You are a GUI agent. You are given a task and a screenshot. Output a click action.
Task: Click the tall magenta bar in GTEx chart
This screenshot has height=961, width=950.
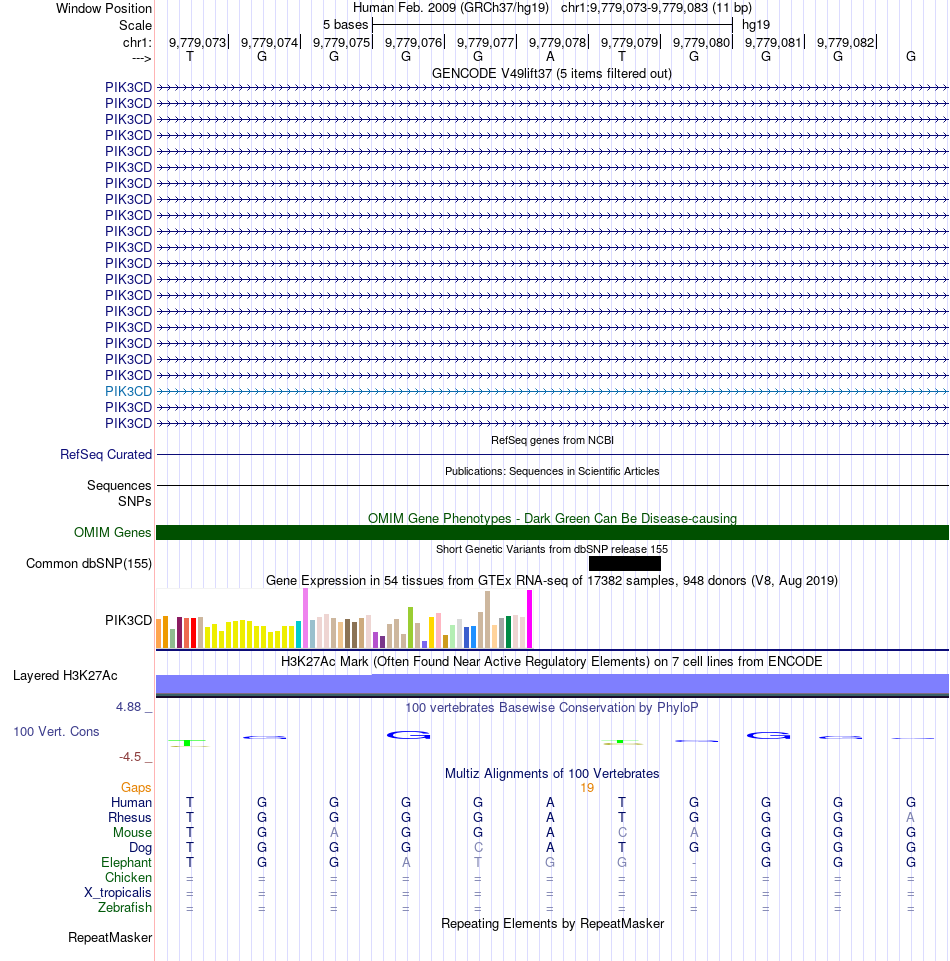point(530,619)
